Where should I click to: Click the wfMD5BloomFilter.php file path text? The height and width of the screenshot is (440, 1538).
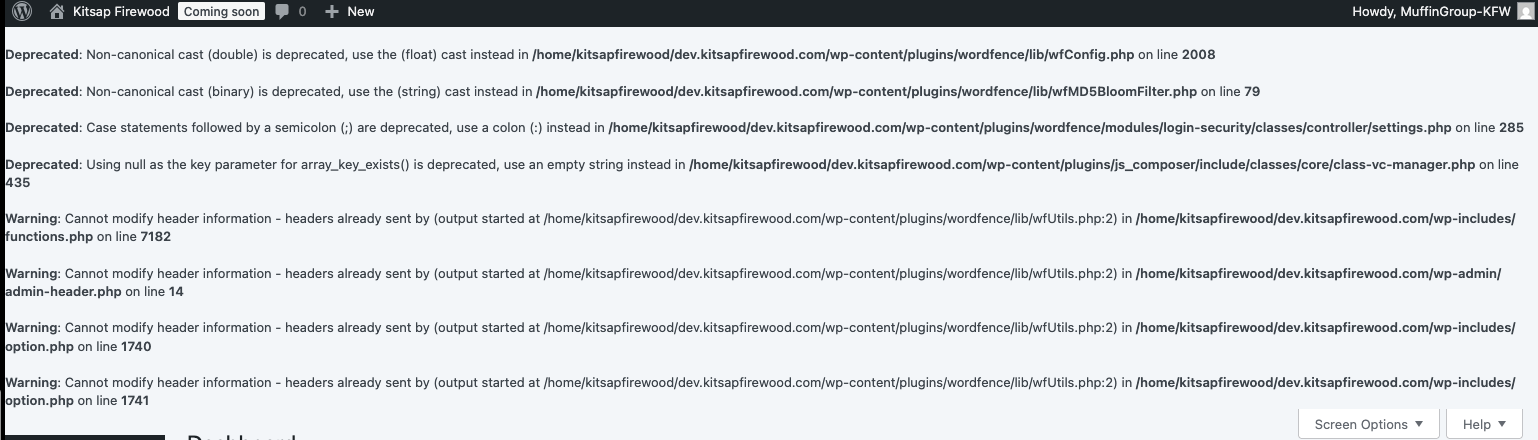coord(866,91)
